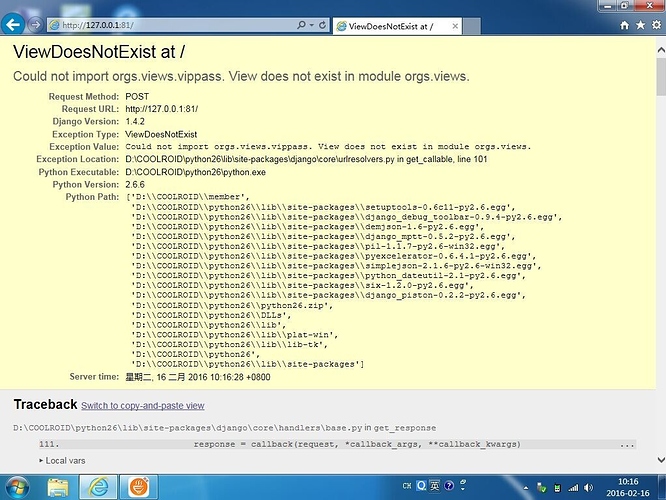This screenshot has width=666, height=500.
Task: Go back with the browser back arrow
Action: click(x=13, y=24)
